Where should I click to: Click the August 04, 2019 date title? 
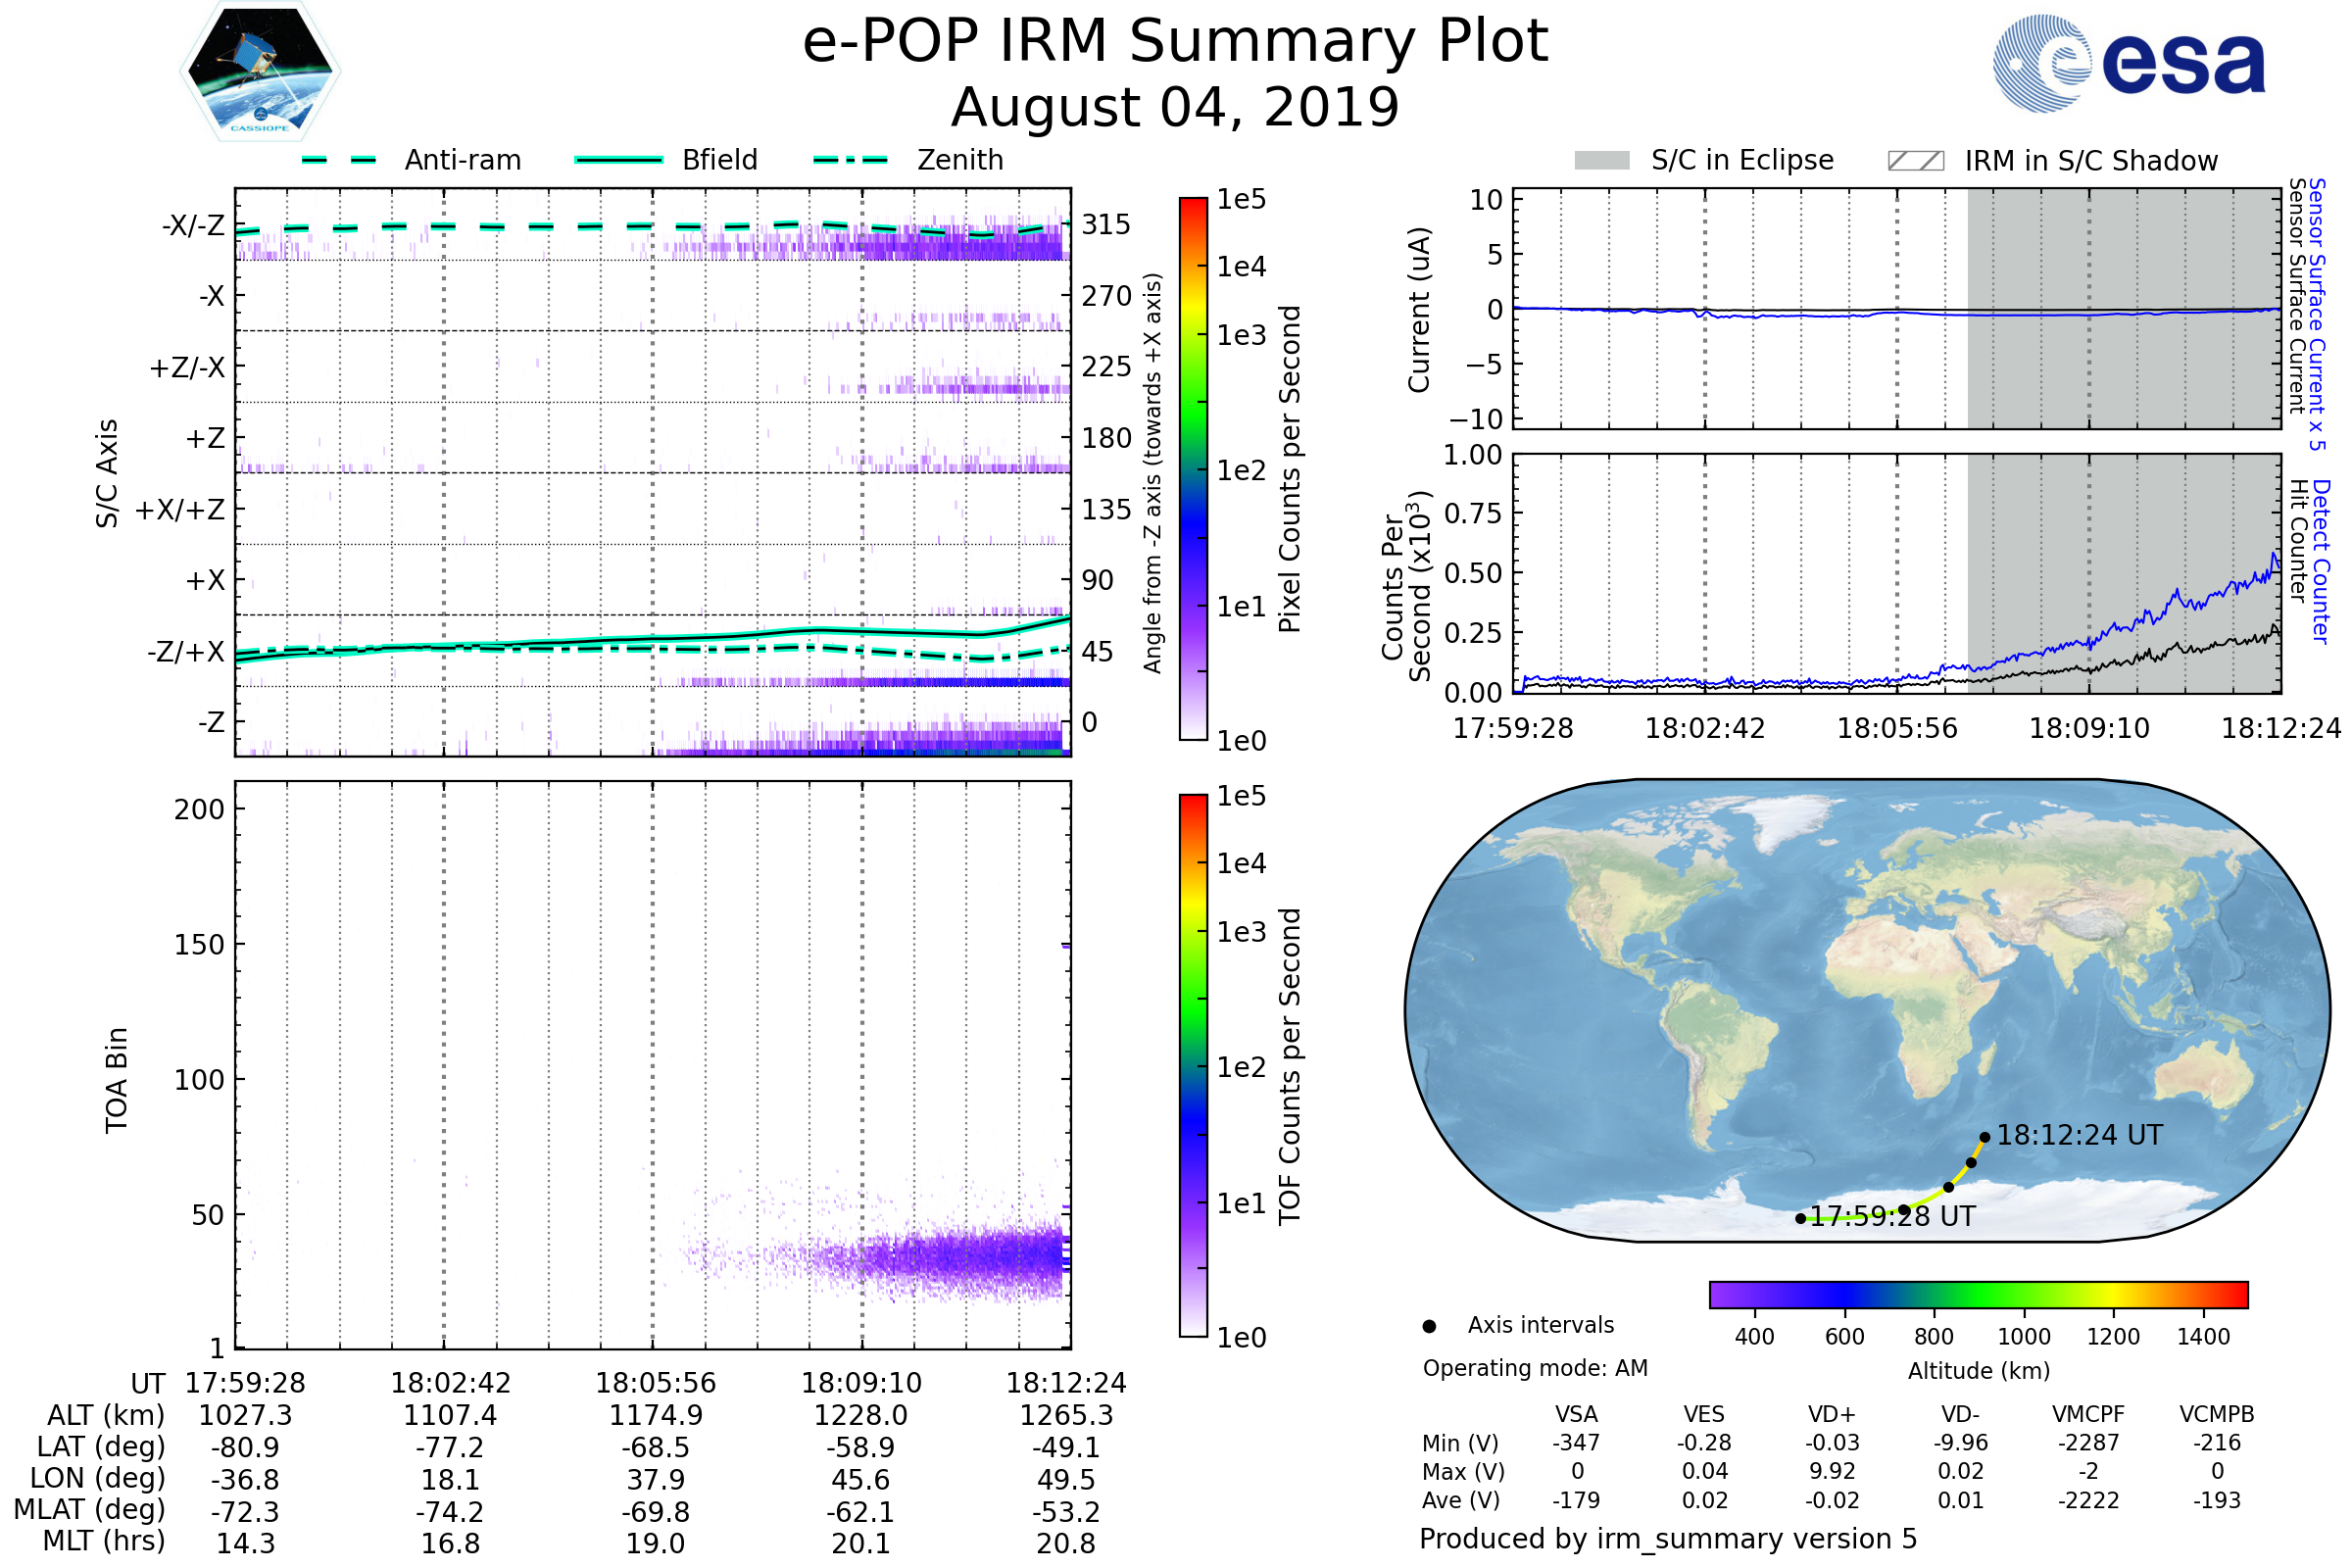(1175, 108)
